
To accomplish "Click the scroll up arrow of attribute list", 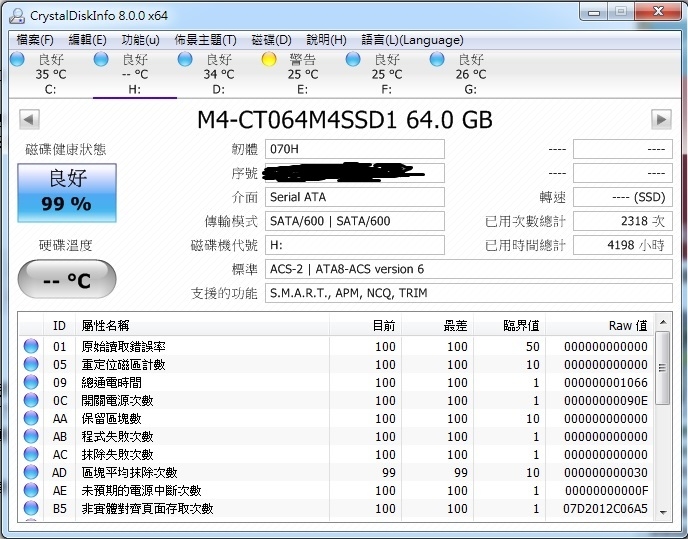I will (663, 322).
